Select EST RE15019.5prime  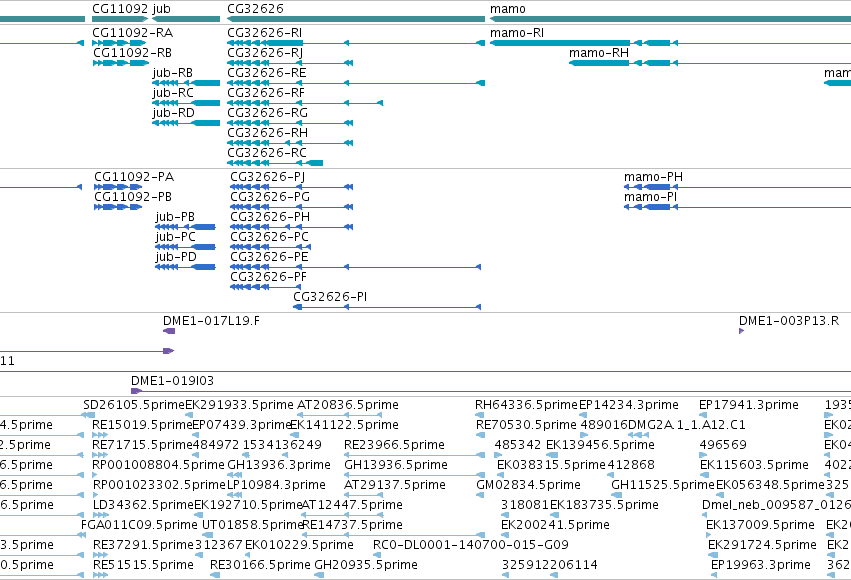click(143, 425)
